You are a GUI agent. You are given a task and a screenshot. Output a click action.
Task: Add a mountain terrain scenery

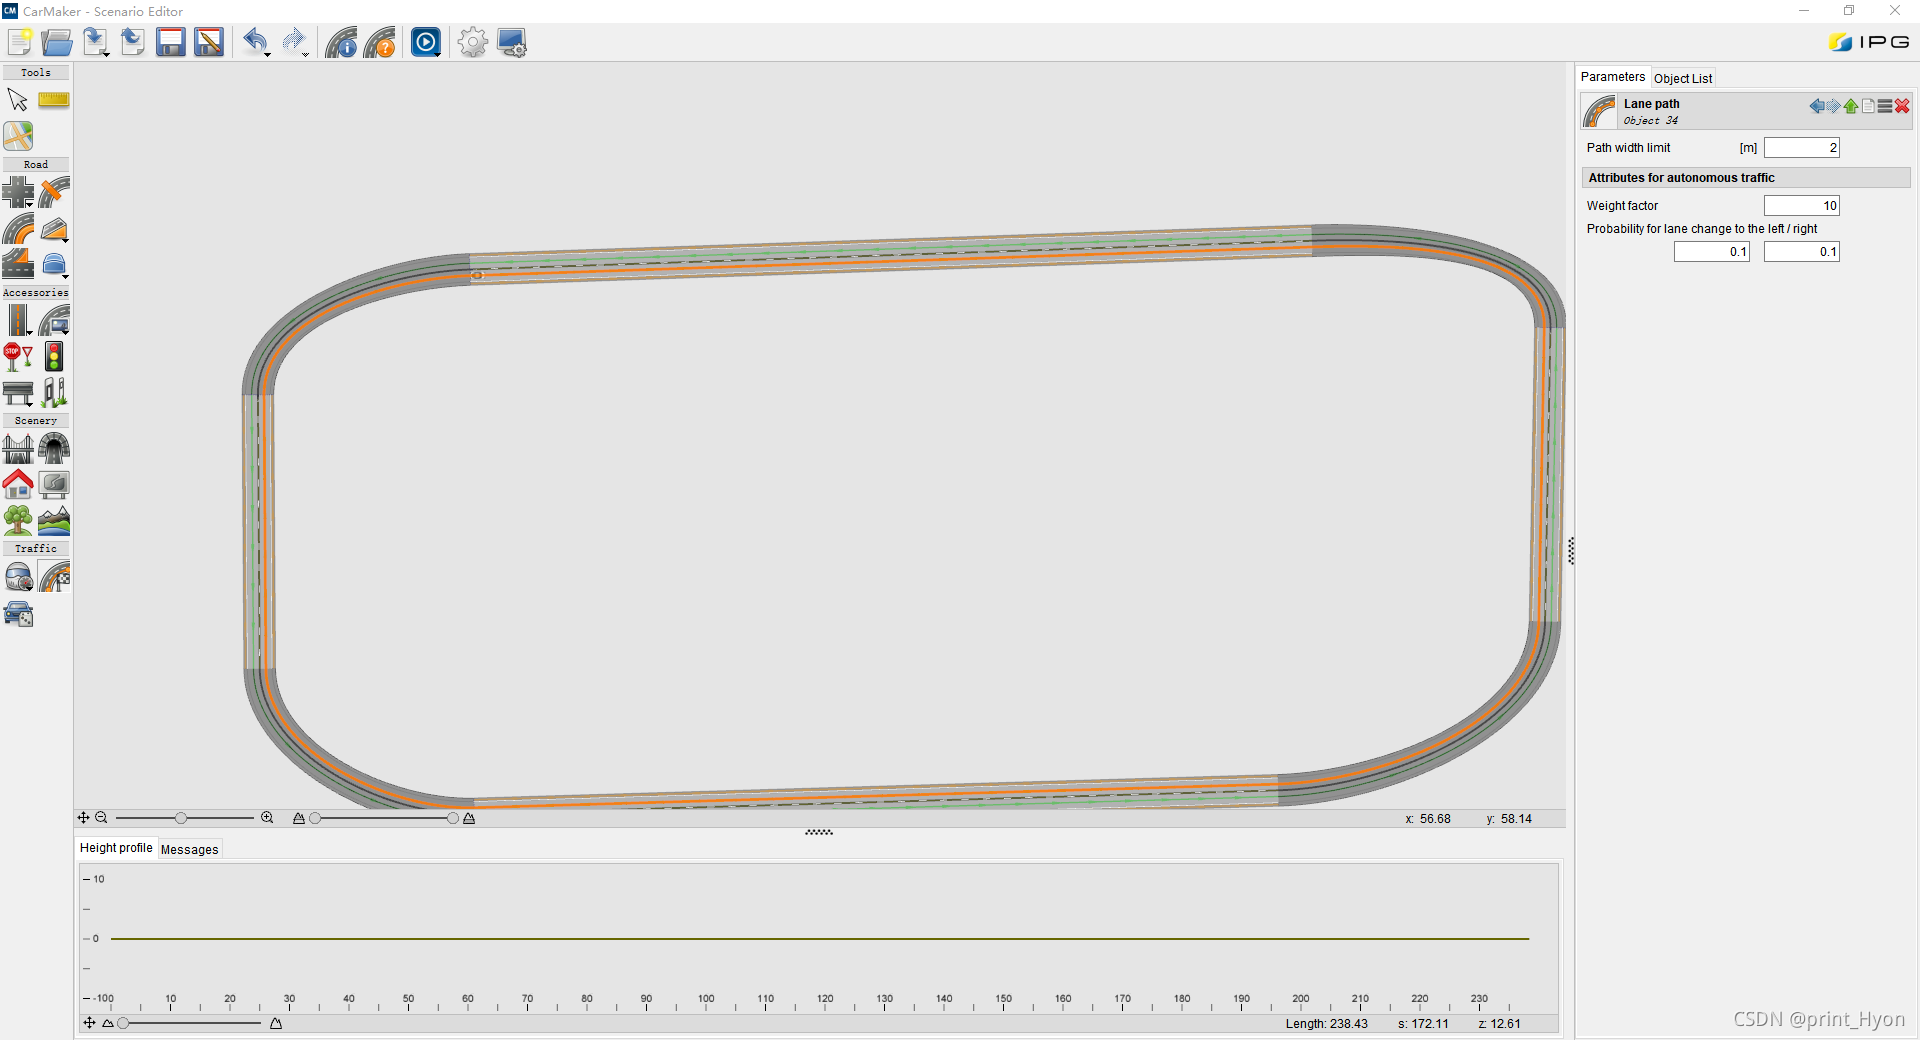pyautogui.click(x=54, y=520)
